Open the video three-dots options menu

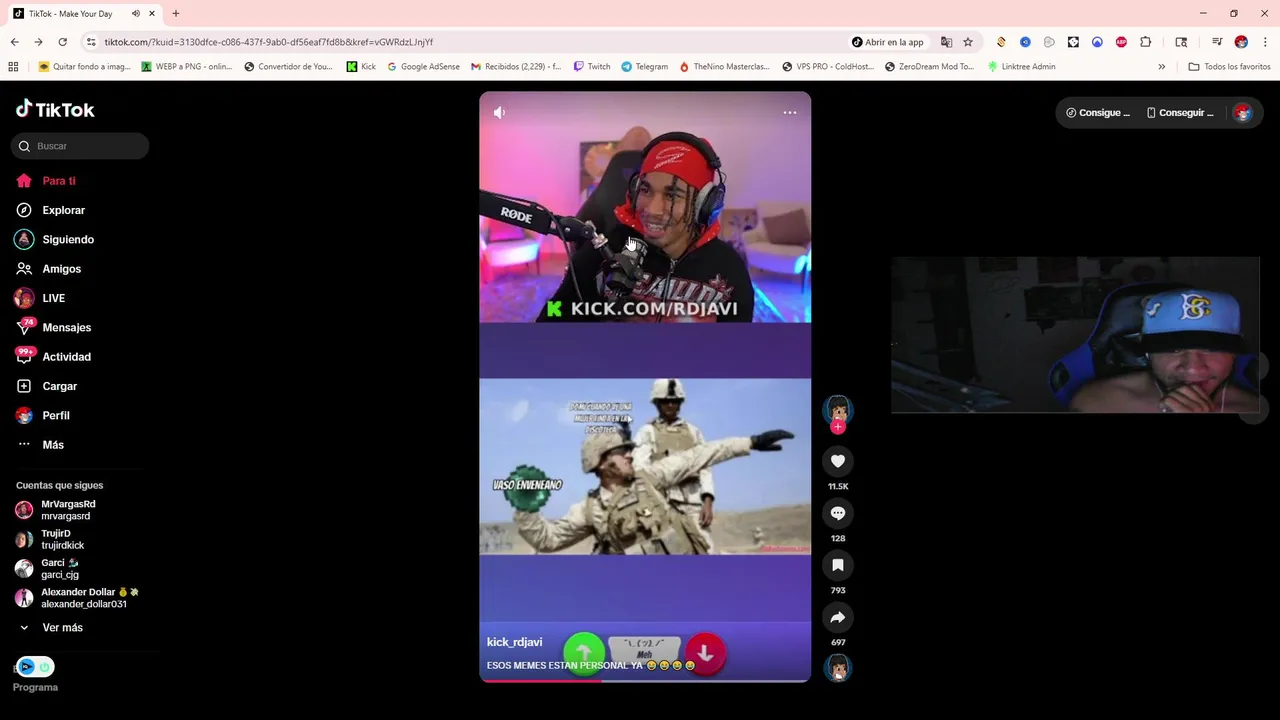tap(790, 112)
